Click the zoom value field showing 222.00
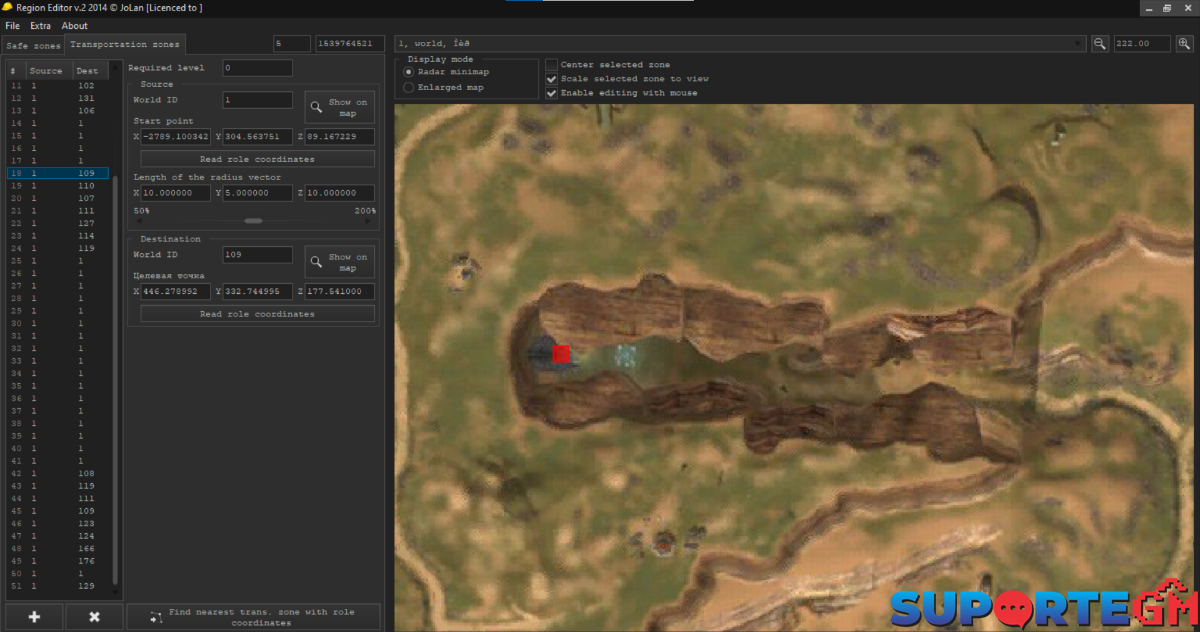Image resolution: width=1200 pixels, height=632 pixels. 1142,44
